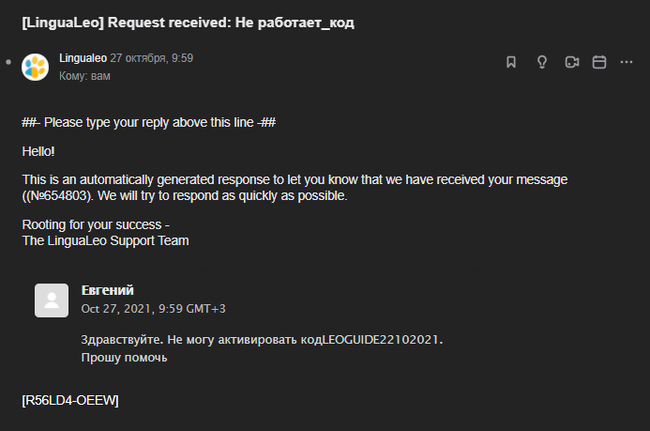Click the ticket number №654803
Screen dimensions: 650x431
58,196
